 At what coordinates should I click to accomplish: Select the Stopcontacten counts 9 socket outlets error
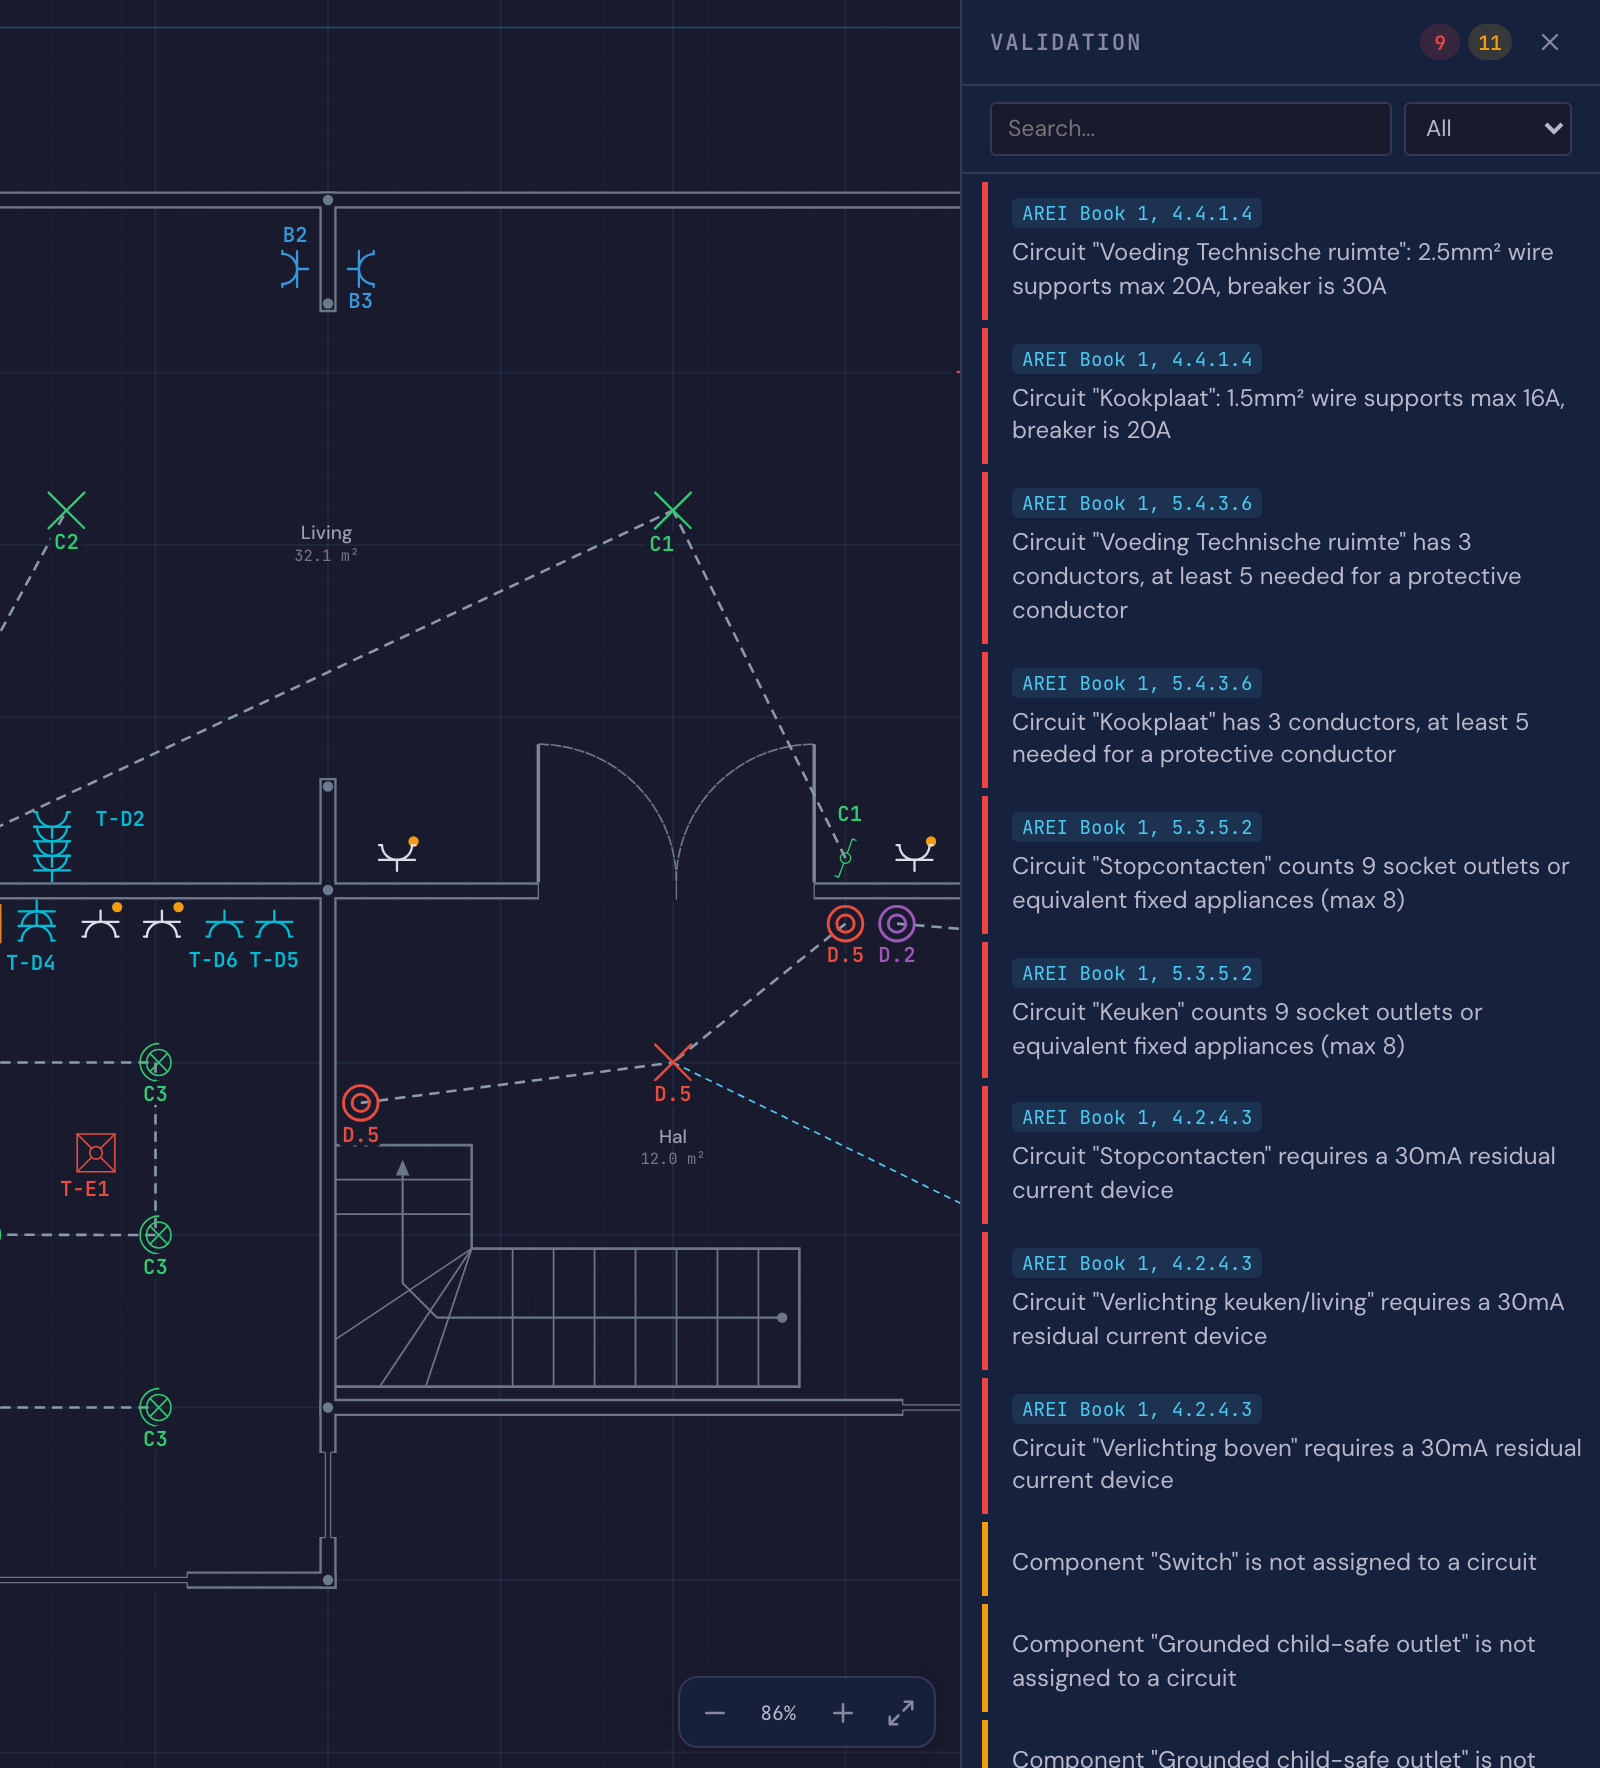[1288, 865]
